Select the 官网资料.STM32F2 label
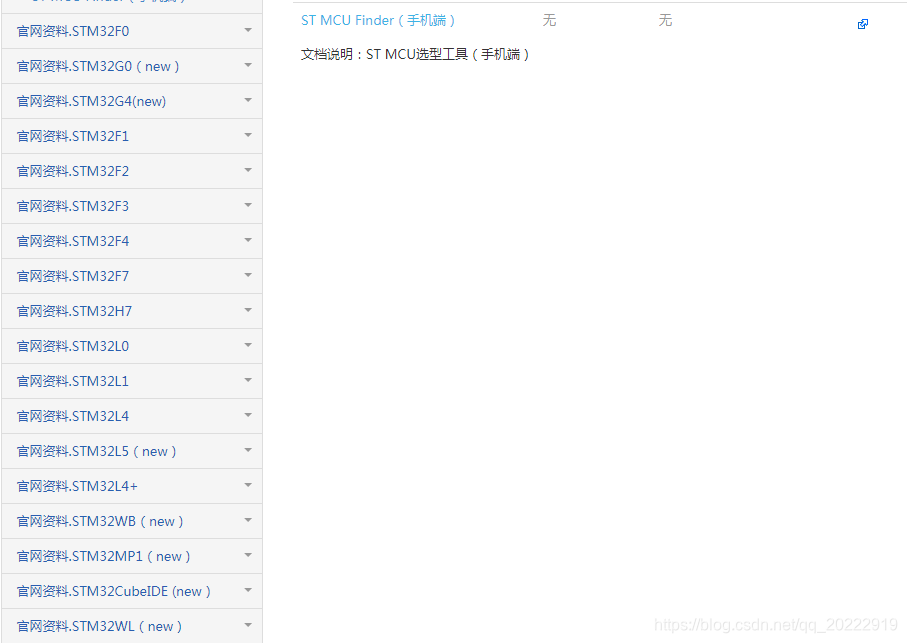This screenshot has height=643, width=907. pos(73,171)
